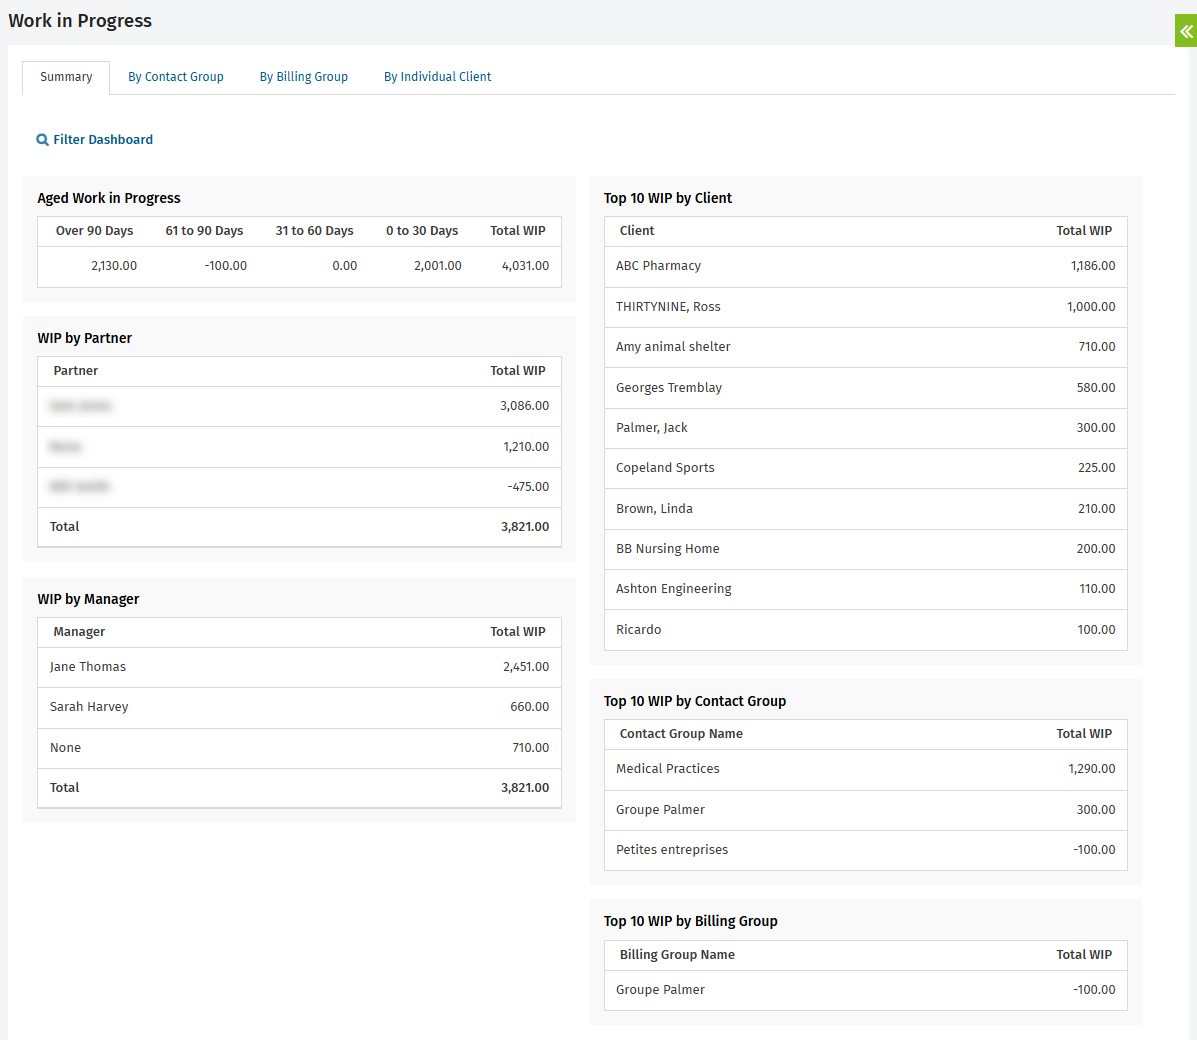
Task: Click the 31 to 60 Days value 0.00
Action: coord(344,266)
